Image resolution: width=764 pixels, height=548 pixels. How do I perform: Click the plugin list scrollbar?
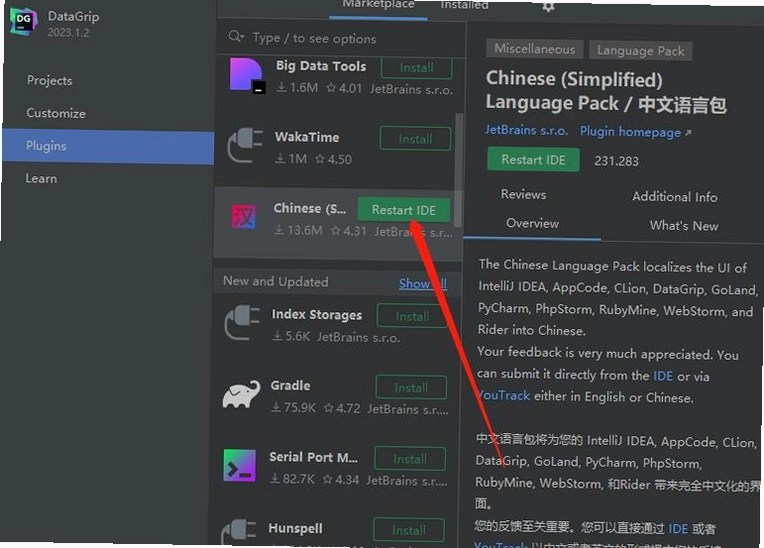click(x=458, y=170)
